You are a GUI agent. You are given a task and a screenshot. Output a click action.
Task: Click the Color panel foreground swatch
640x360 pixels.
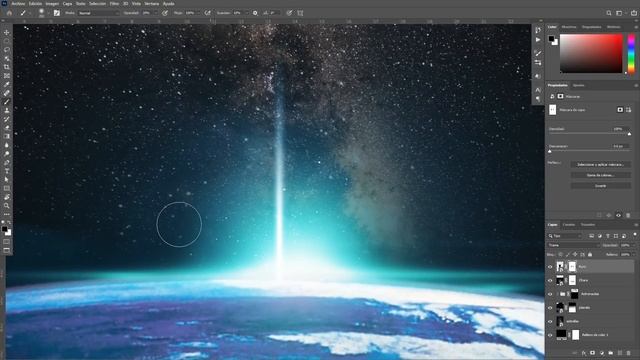tap(551, 38)
